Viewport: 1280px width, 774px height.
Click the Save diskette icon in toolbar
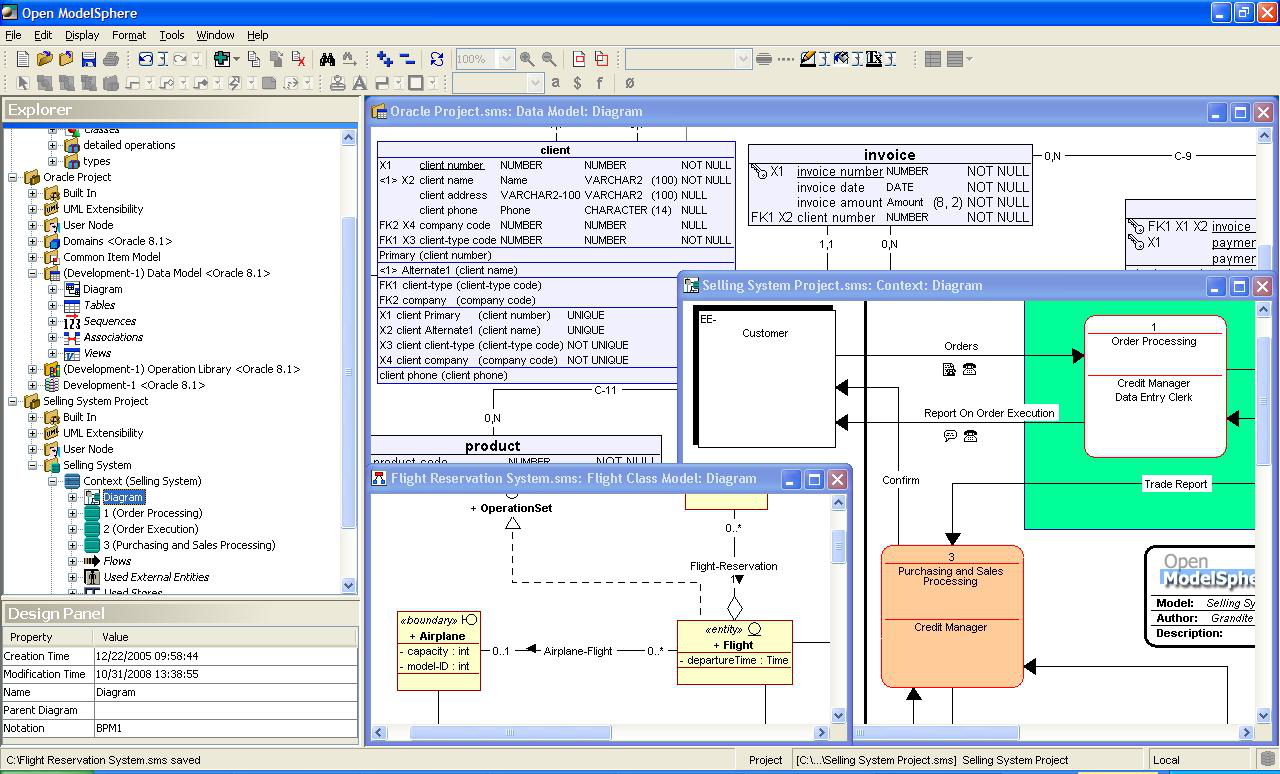[x=89, y=60]
